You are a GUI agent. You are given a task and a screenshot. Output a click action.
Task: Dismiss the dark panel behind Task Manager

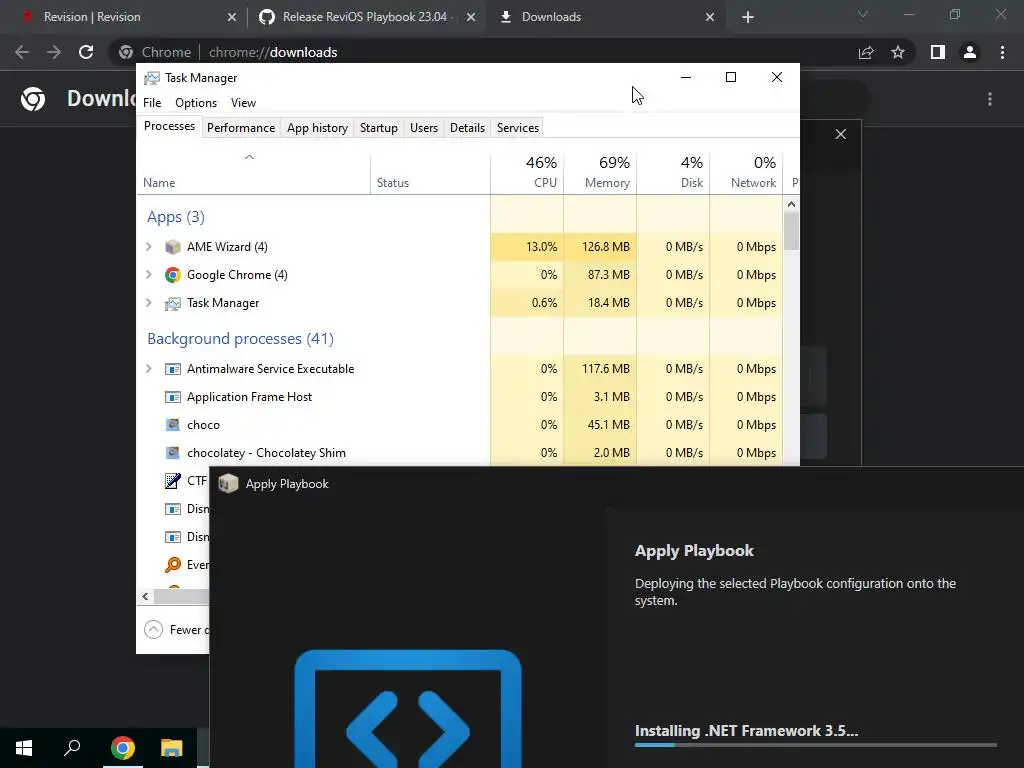click(x=840, y=134)
